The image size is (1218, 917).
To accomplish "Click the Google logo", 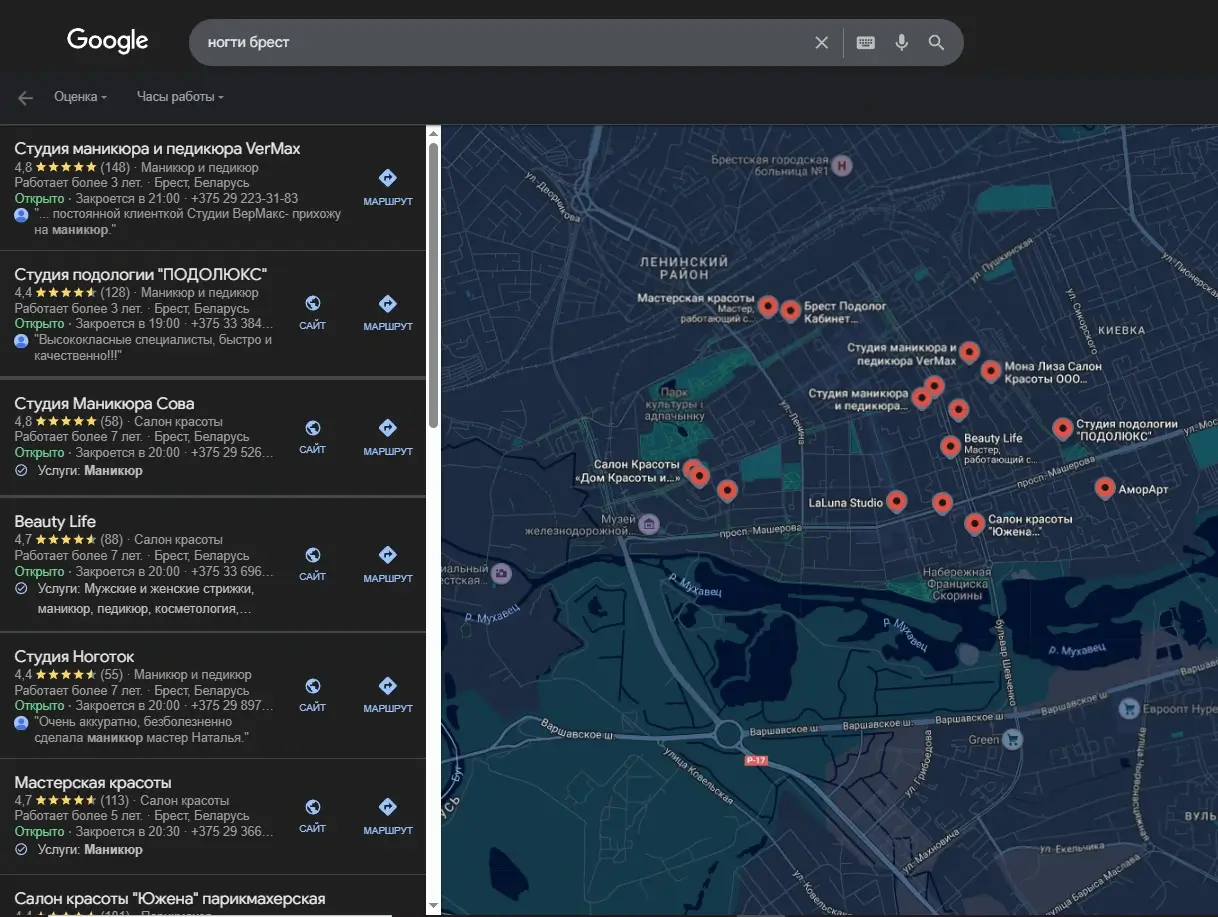I will (x=108, y=41).
